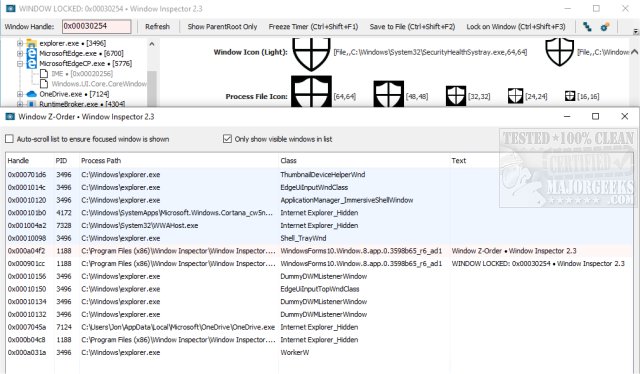Screen dimensions: 640x374
Task: Select row with text Window Z-Order • Window Inspector 2.3
Action: click(319, 251)
